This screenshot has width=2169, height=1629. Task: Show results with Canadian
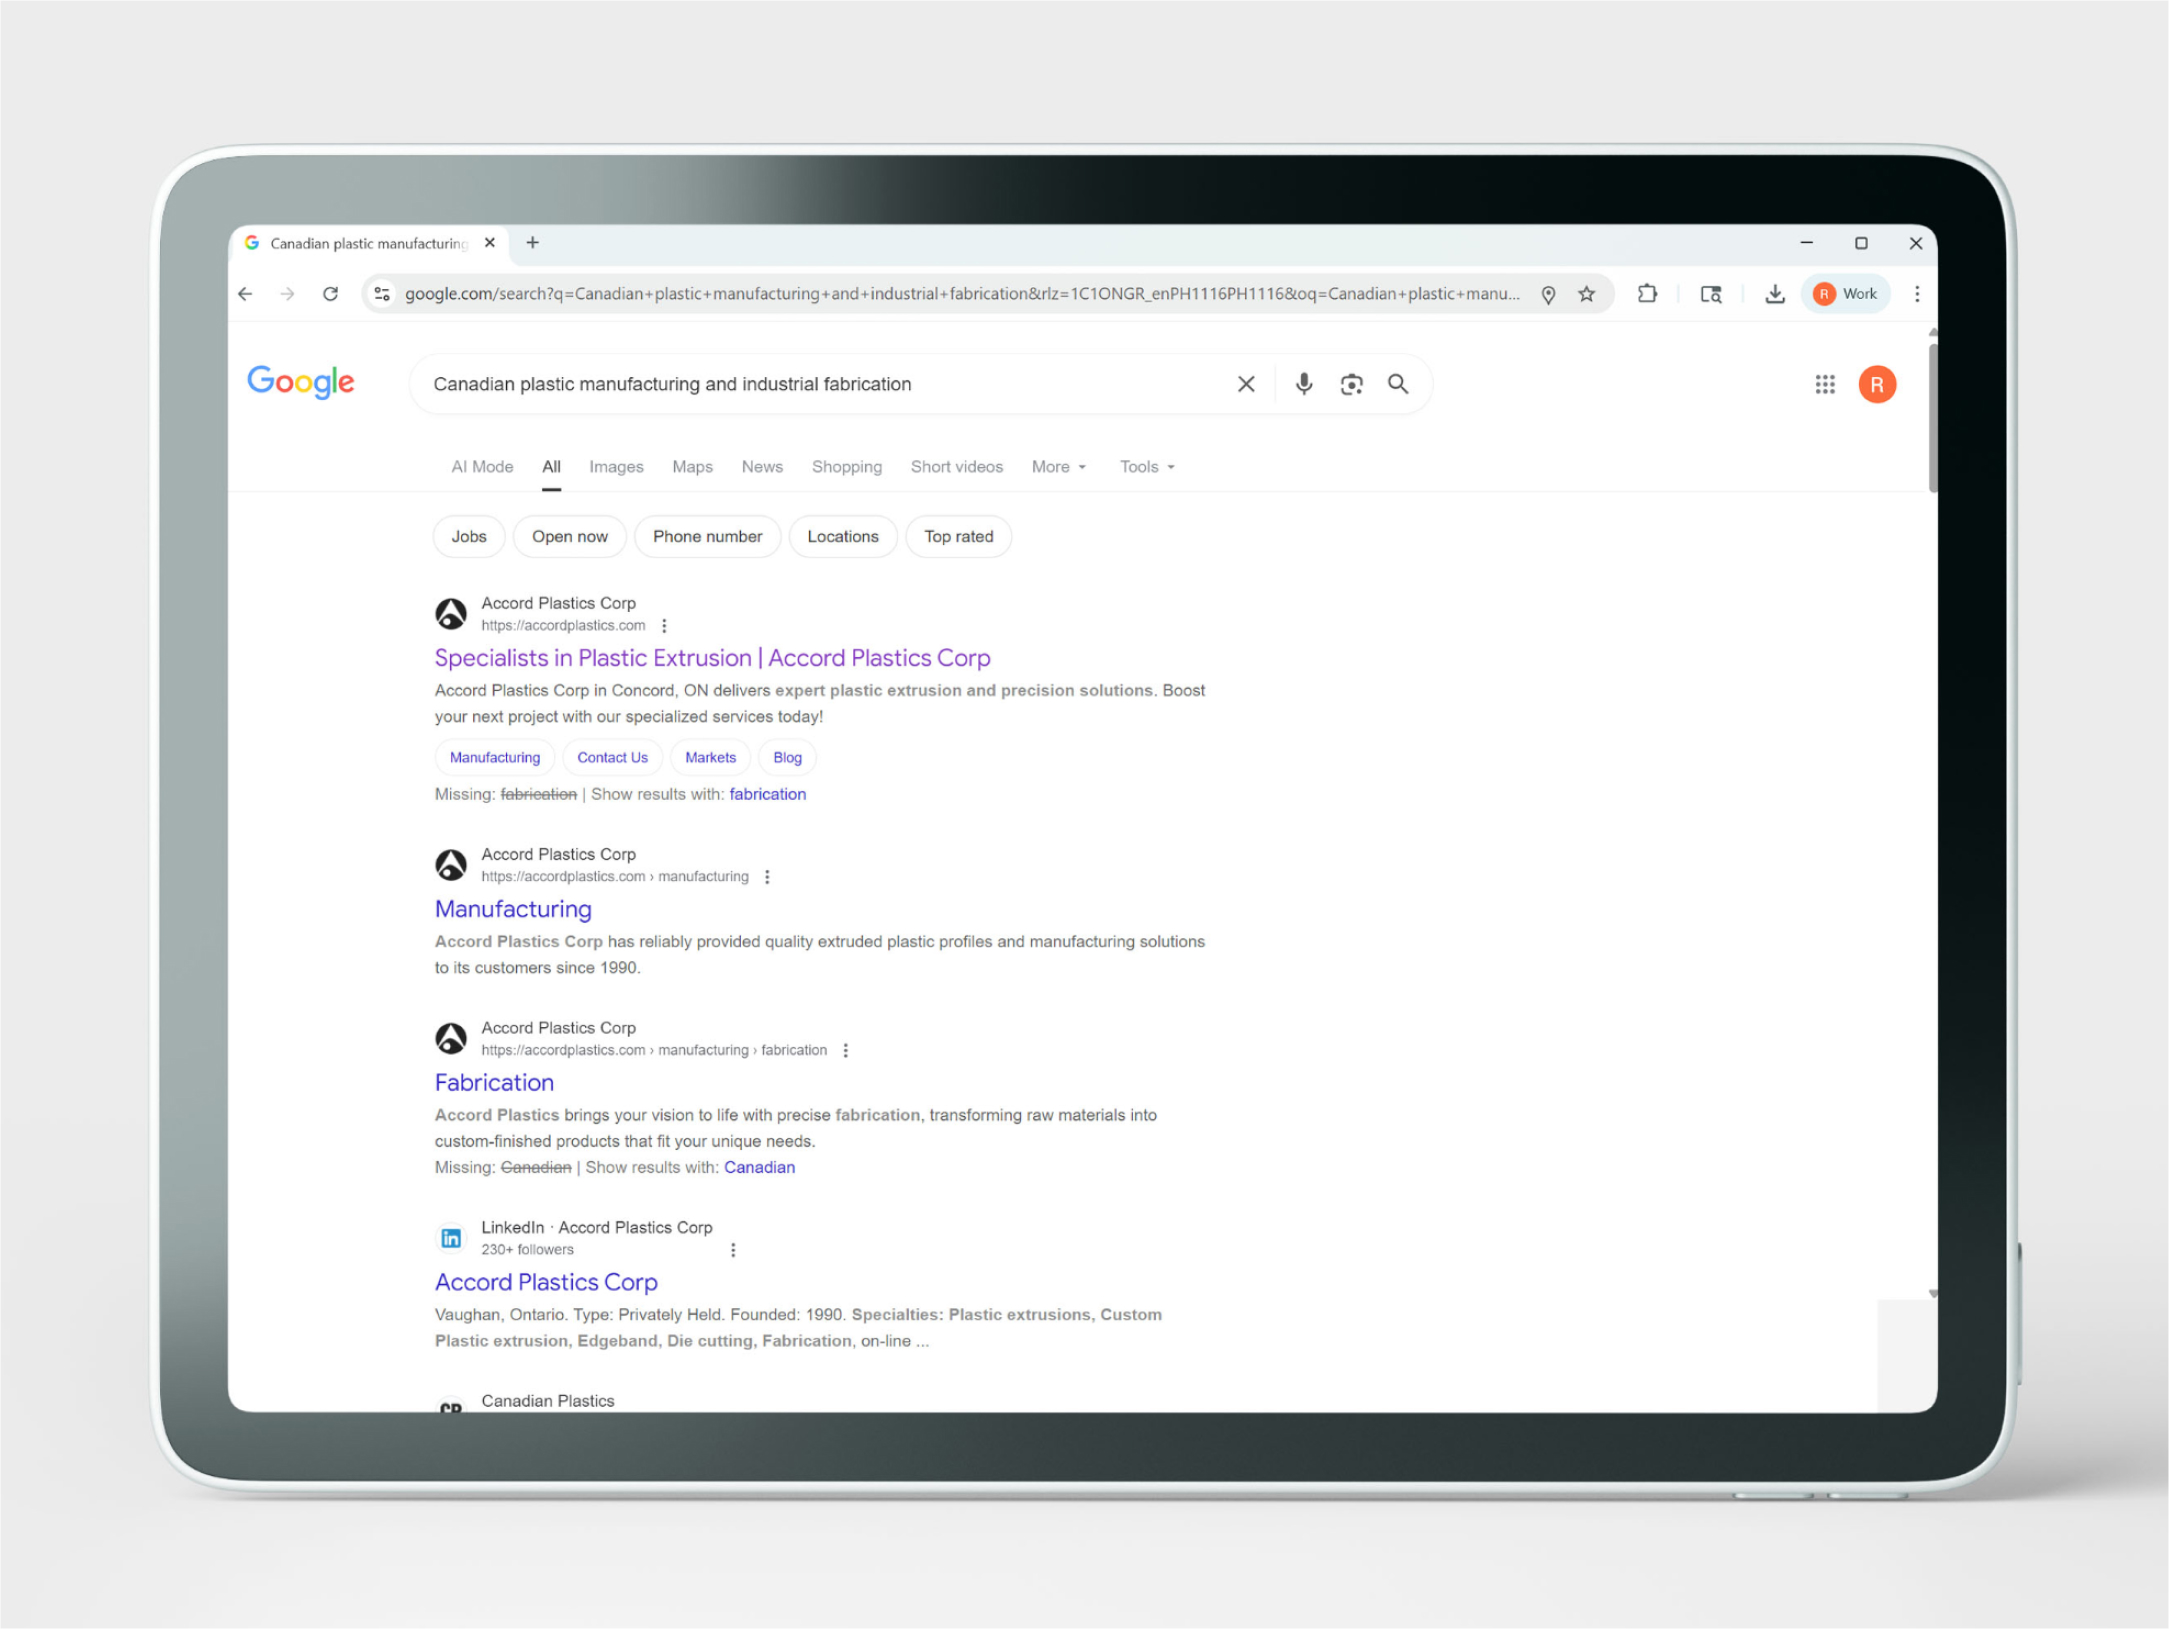[x=759, y=1168]
